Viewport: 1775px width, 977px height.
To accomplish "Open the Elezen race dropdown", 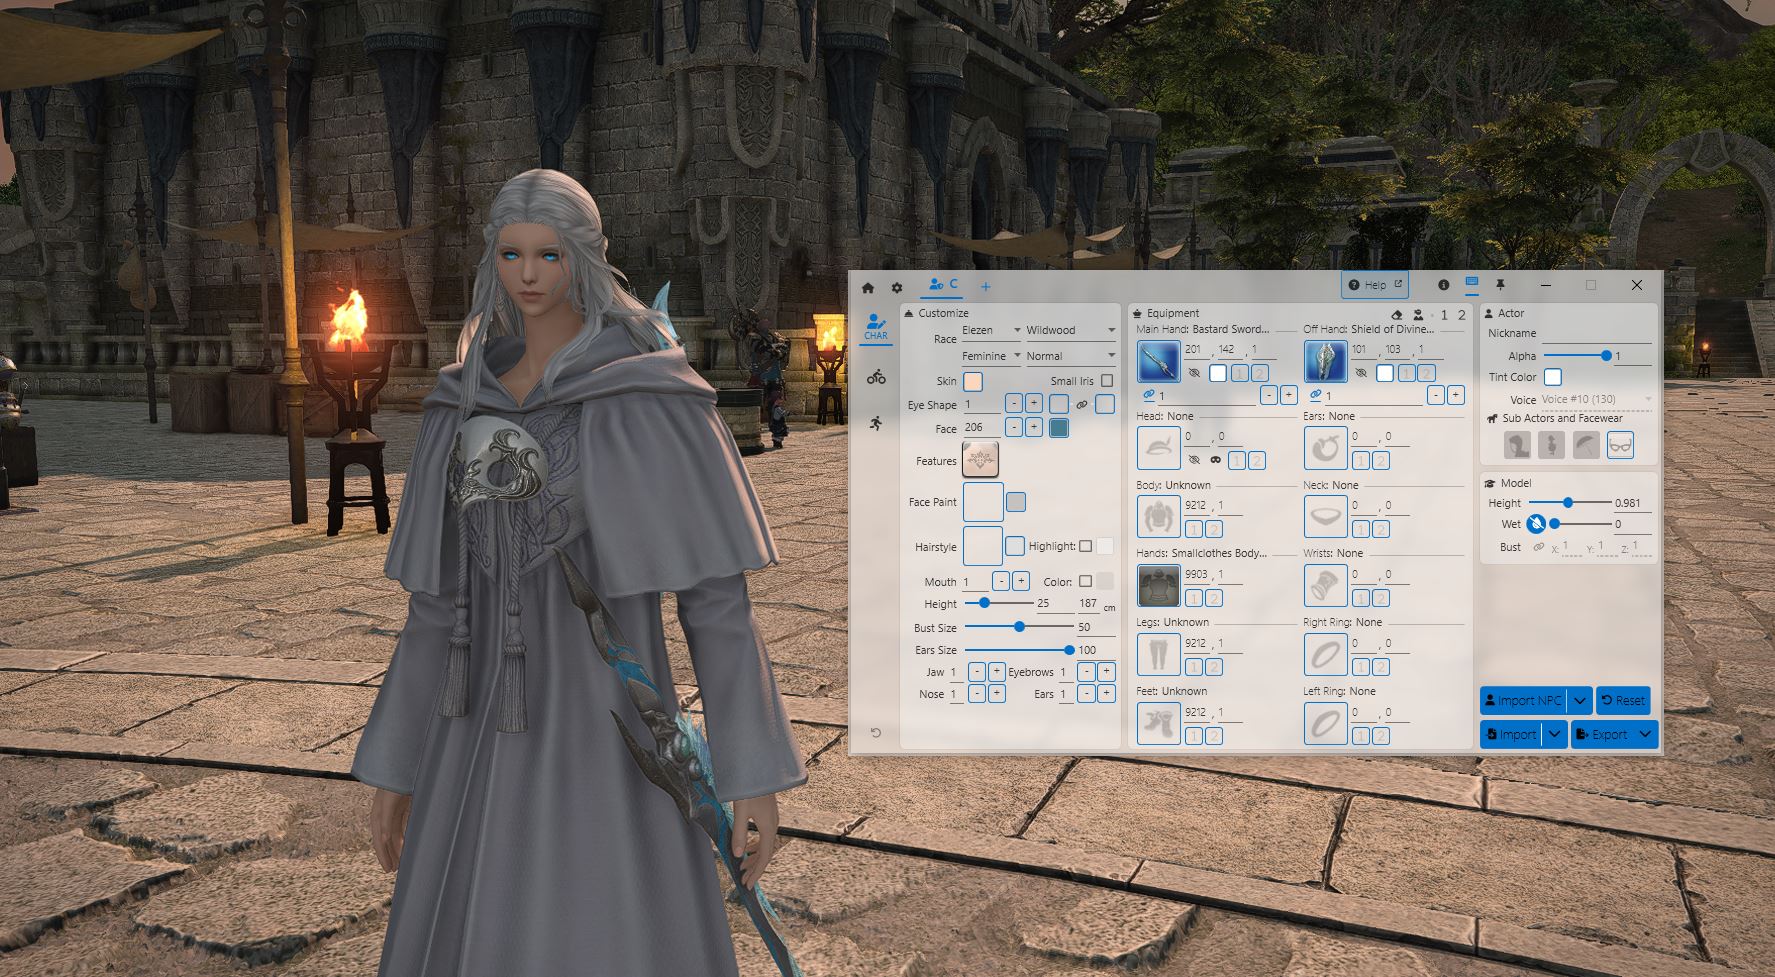I will click(x=991, y=330).
